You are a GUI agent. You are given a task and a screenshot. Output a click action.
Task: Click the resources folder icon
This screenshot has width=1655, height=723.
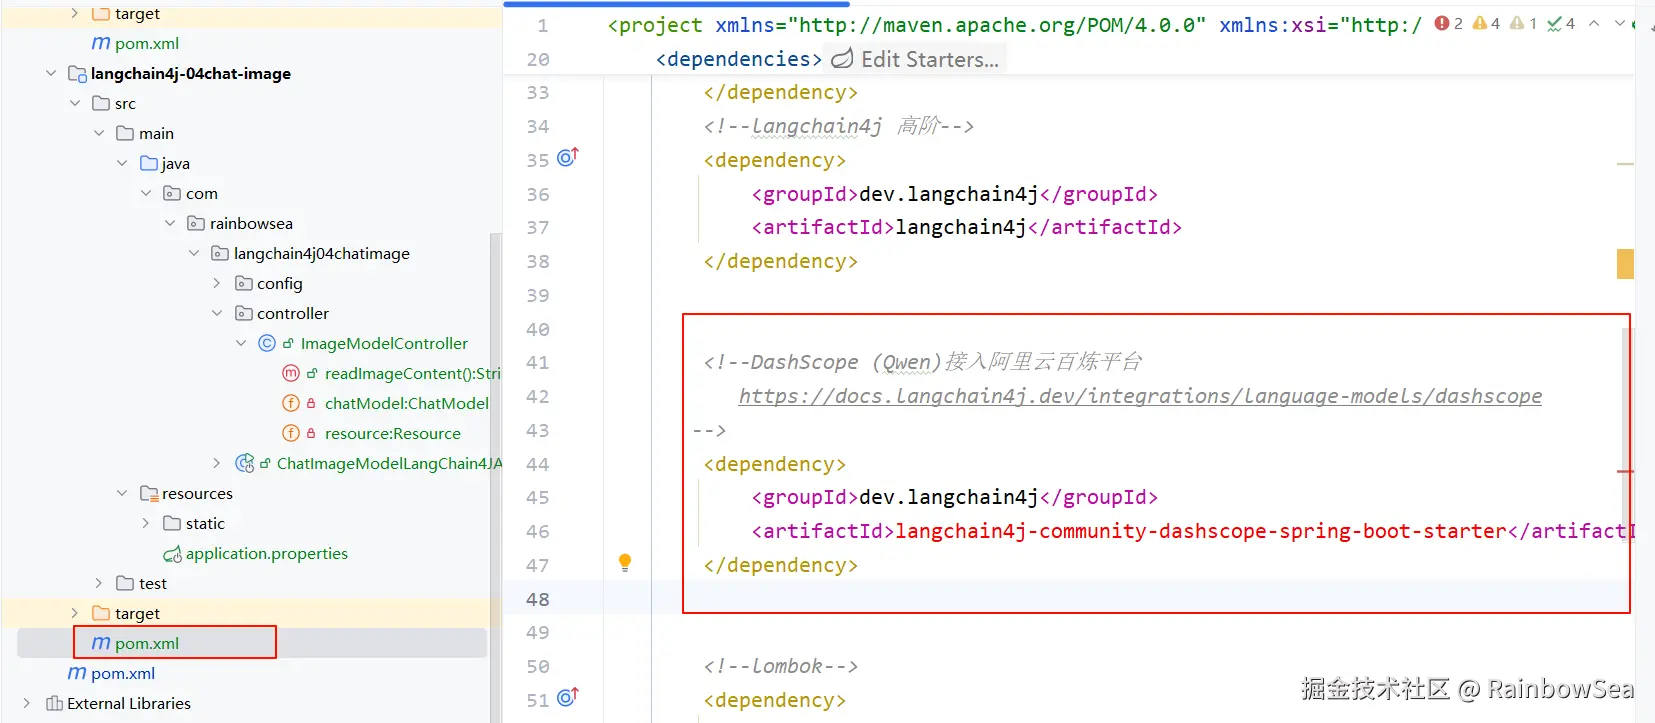tap(149, 493)
